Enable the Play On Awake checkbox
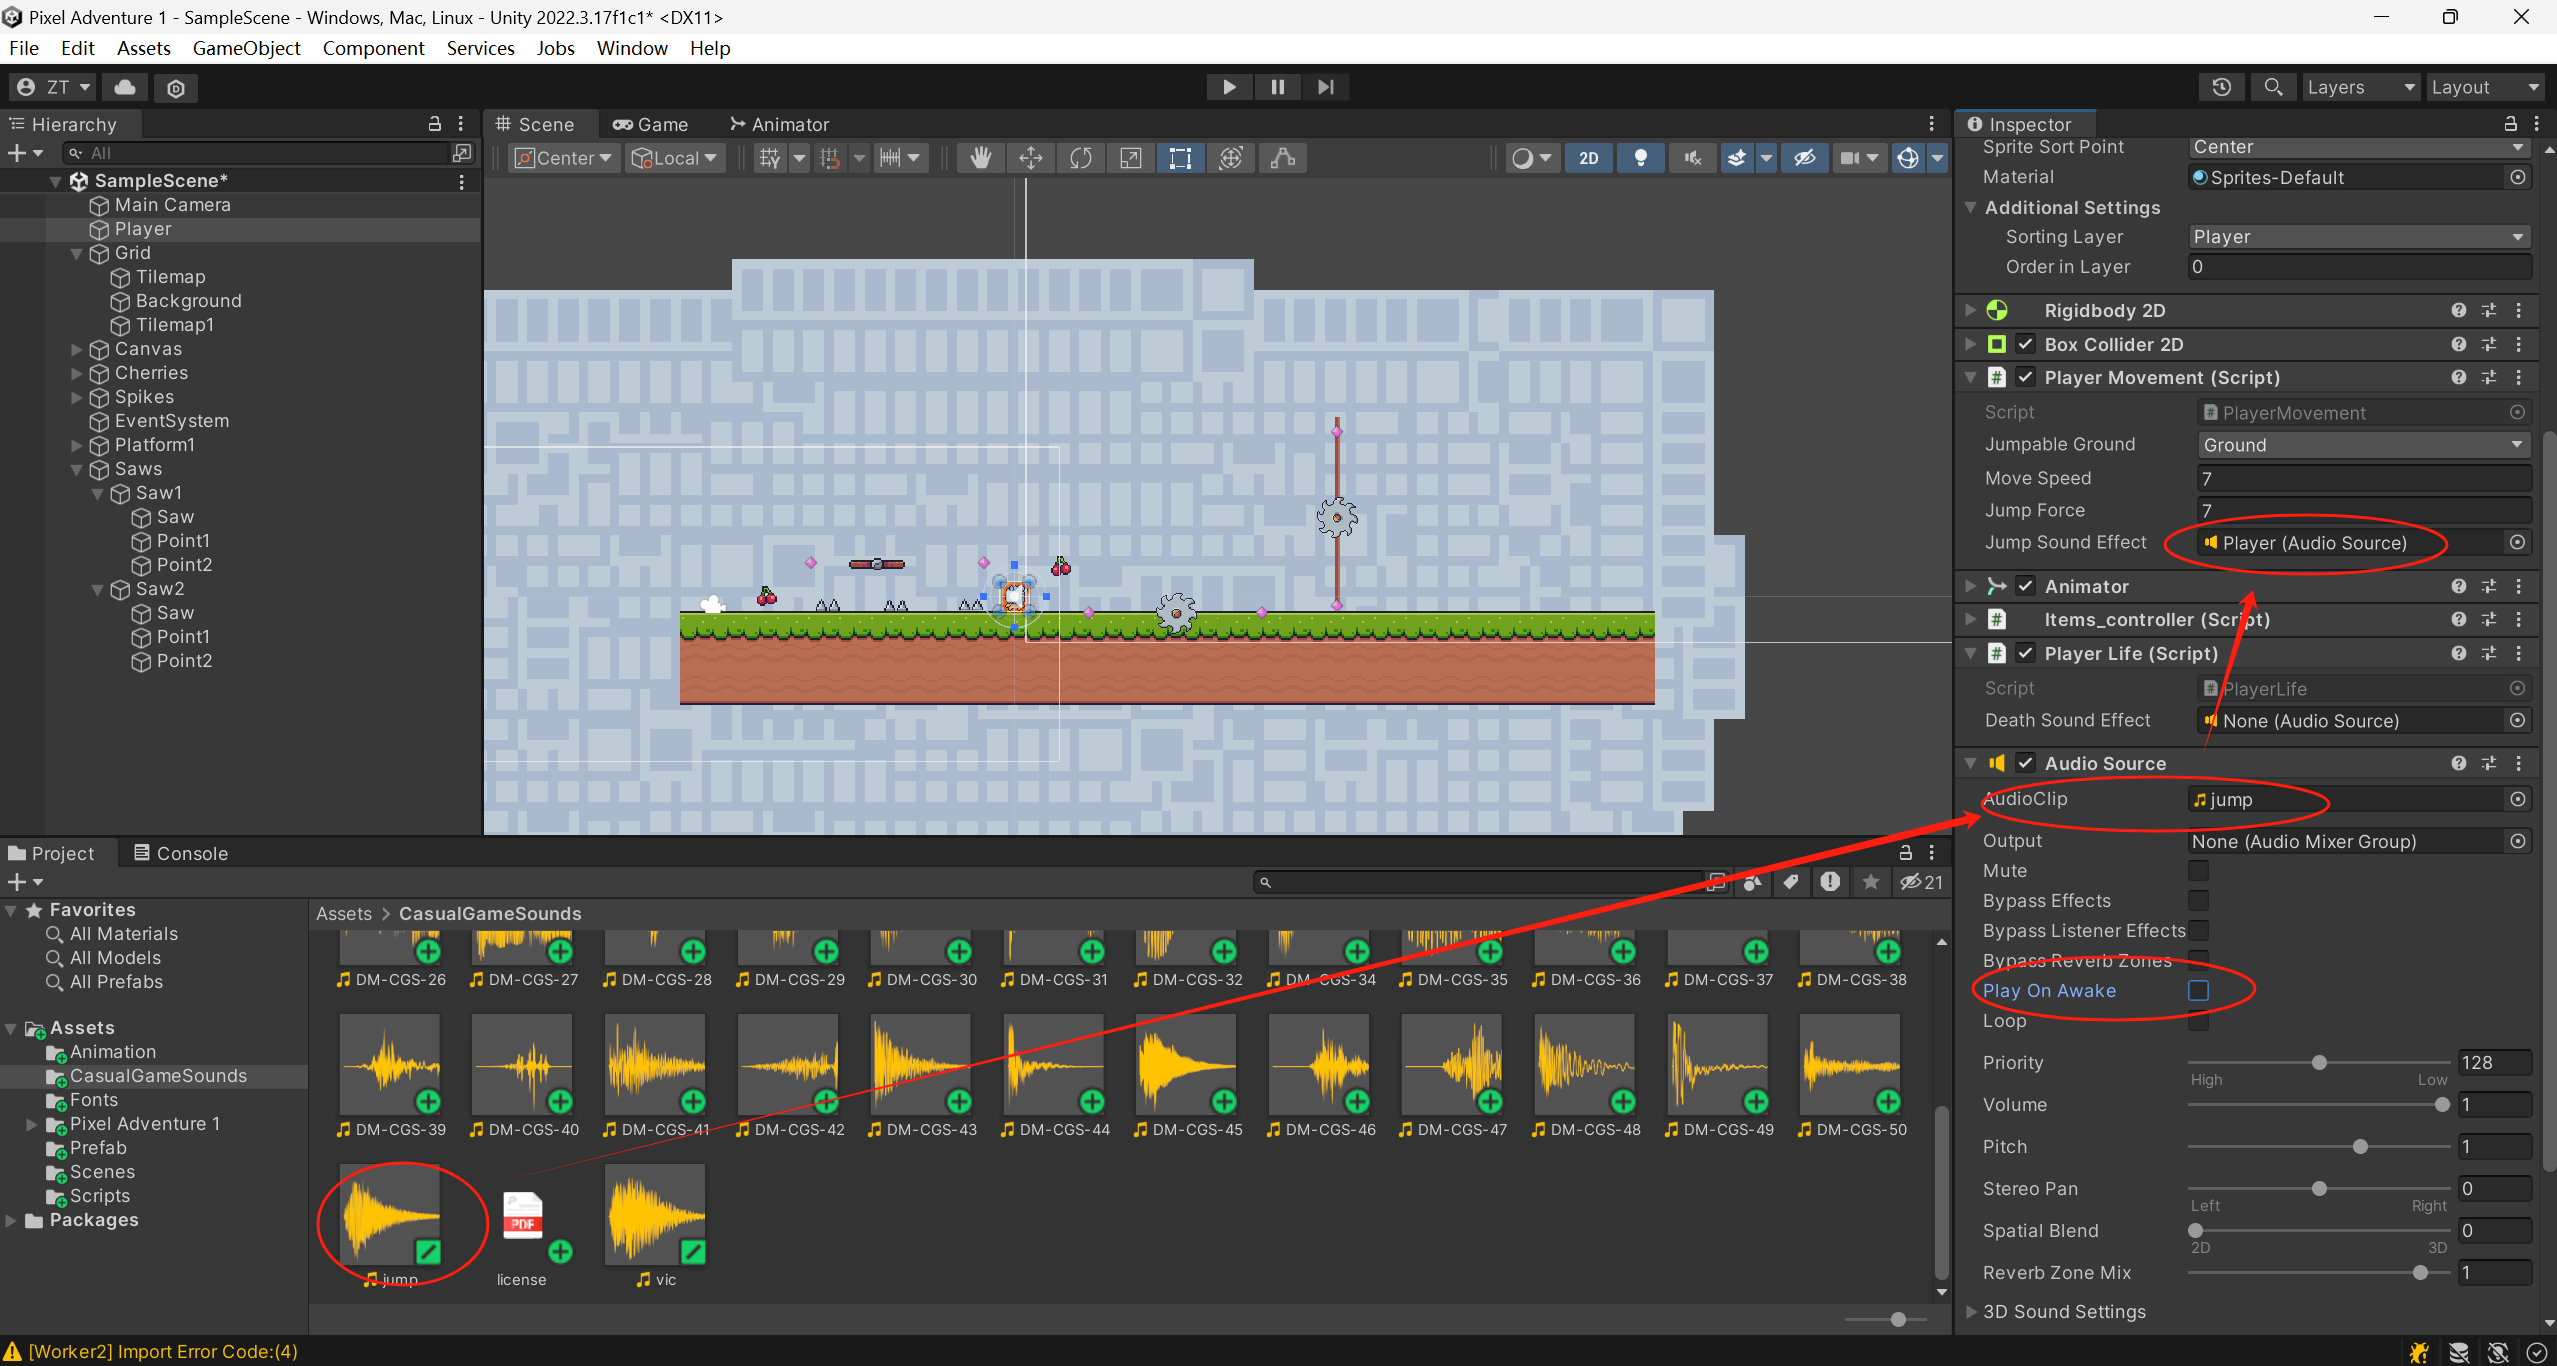The image size is (2557, 1366). point(2198,990)
